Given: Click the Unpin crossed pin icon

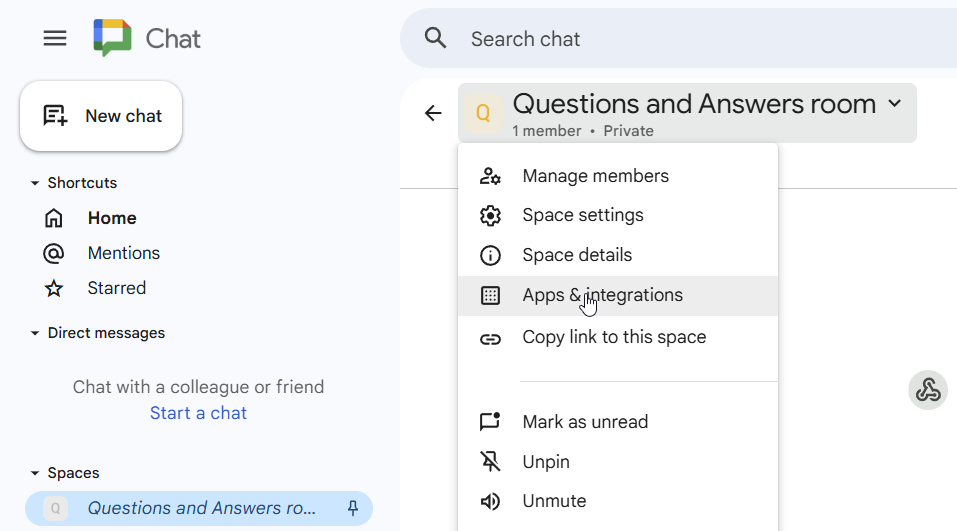Looking at the screenshot, I should (x=490, y=461).
